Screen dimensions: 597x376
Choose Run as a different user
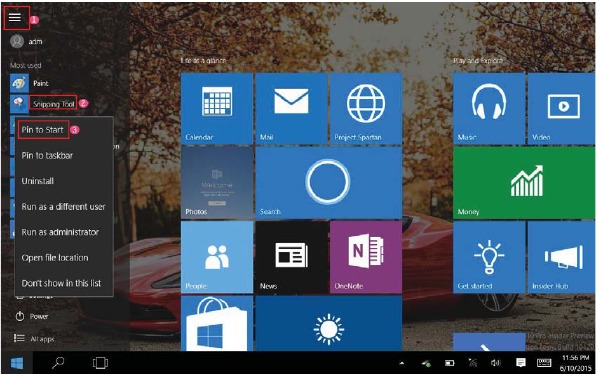click(64, 207)
